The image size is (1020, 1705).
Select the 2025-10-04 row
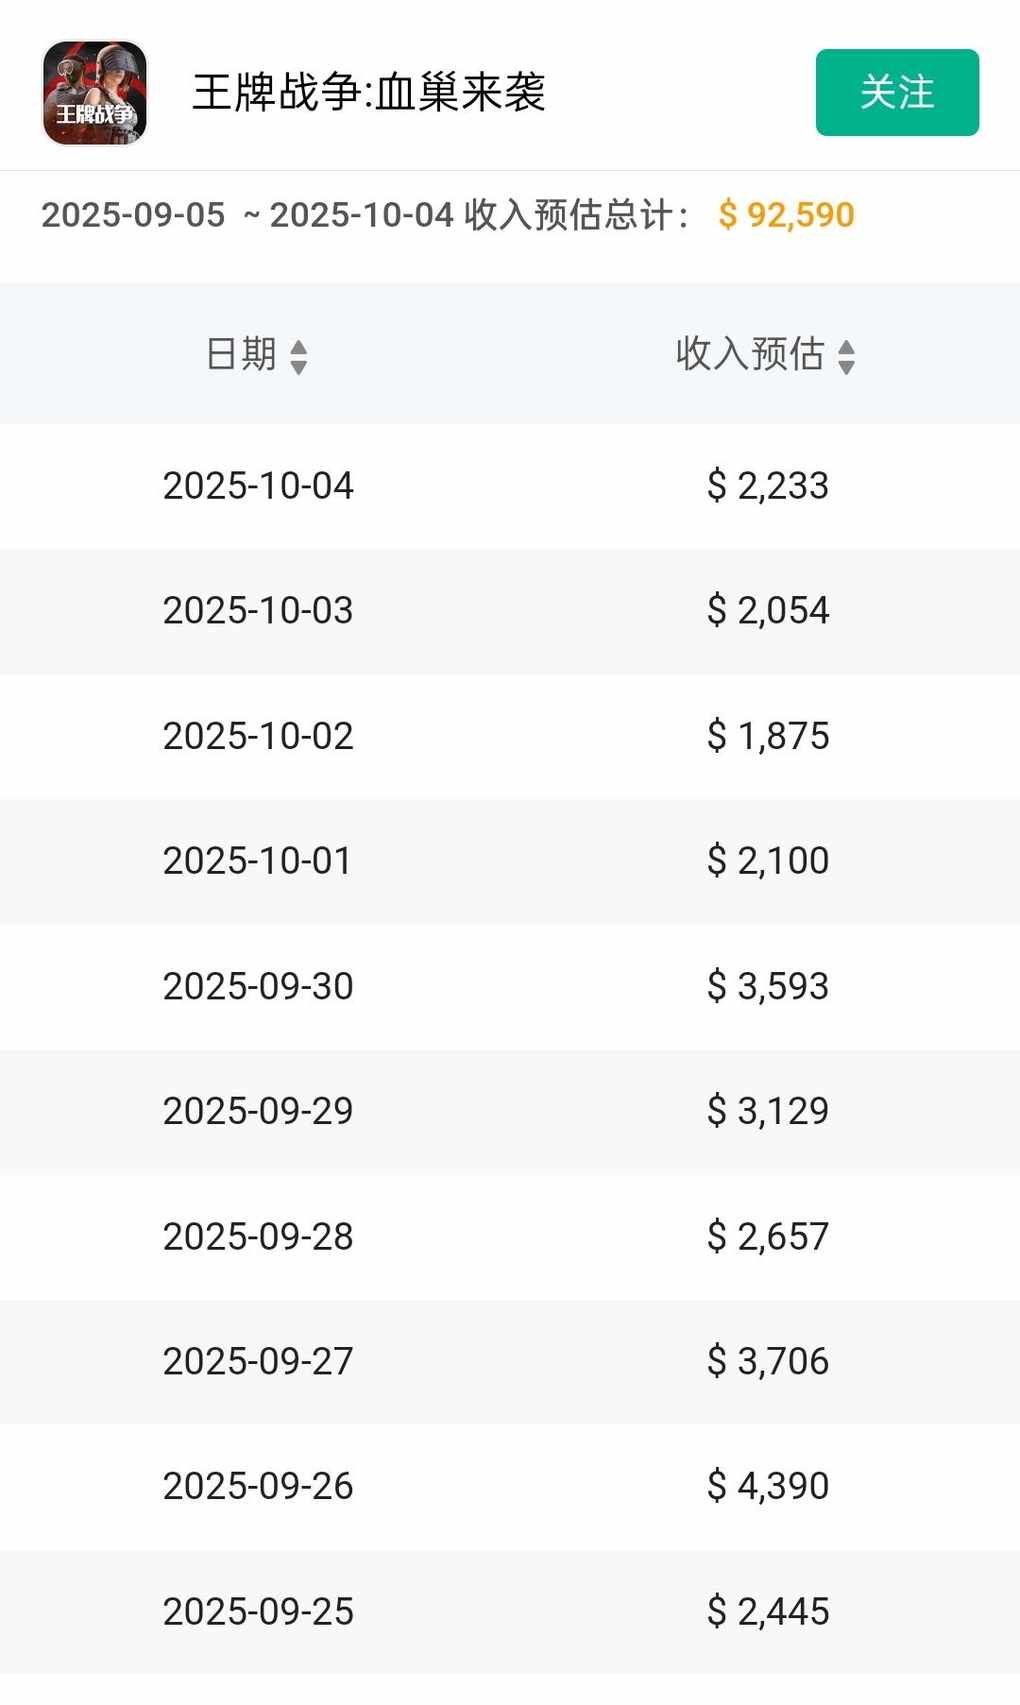[258, 486]
